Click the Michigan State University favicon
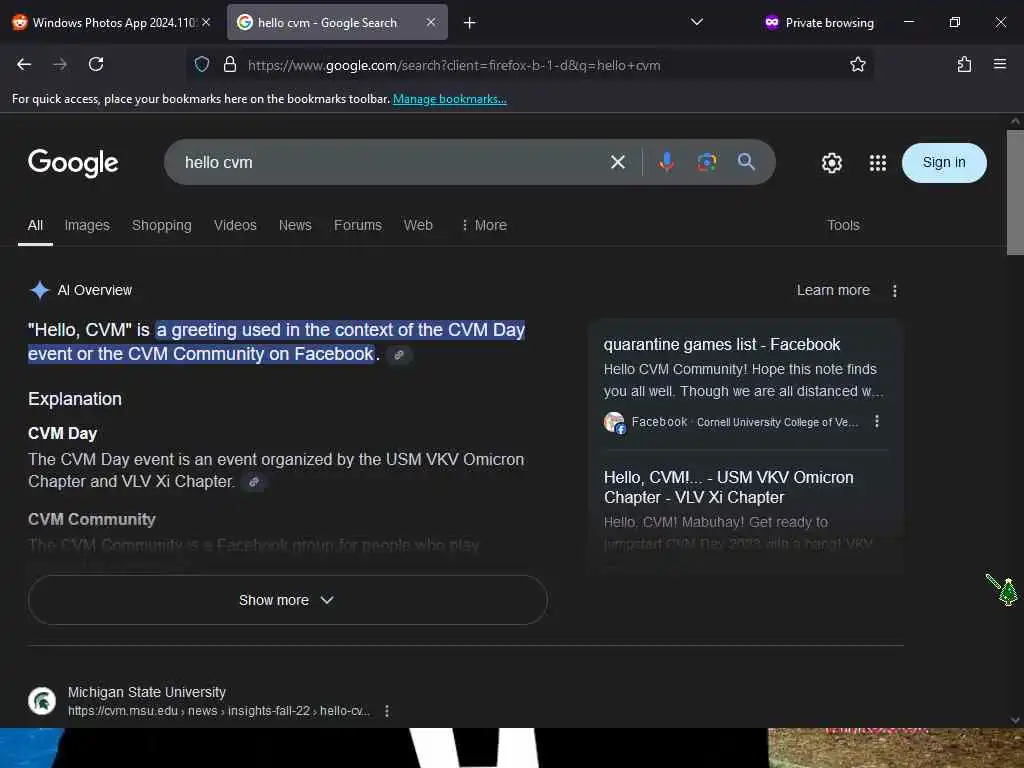 point(42,701)
